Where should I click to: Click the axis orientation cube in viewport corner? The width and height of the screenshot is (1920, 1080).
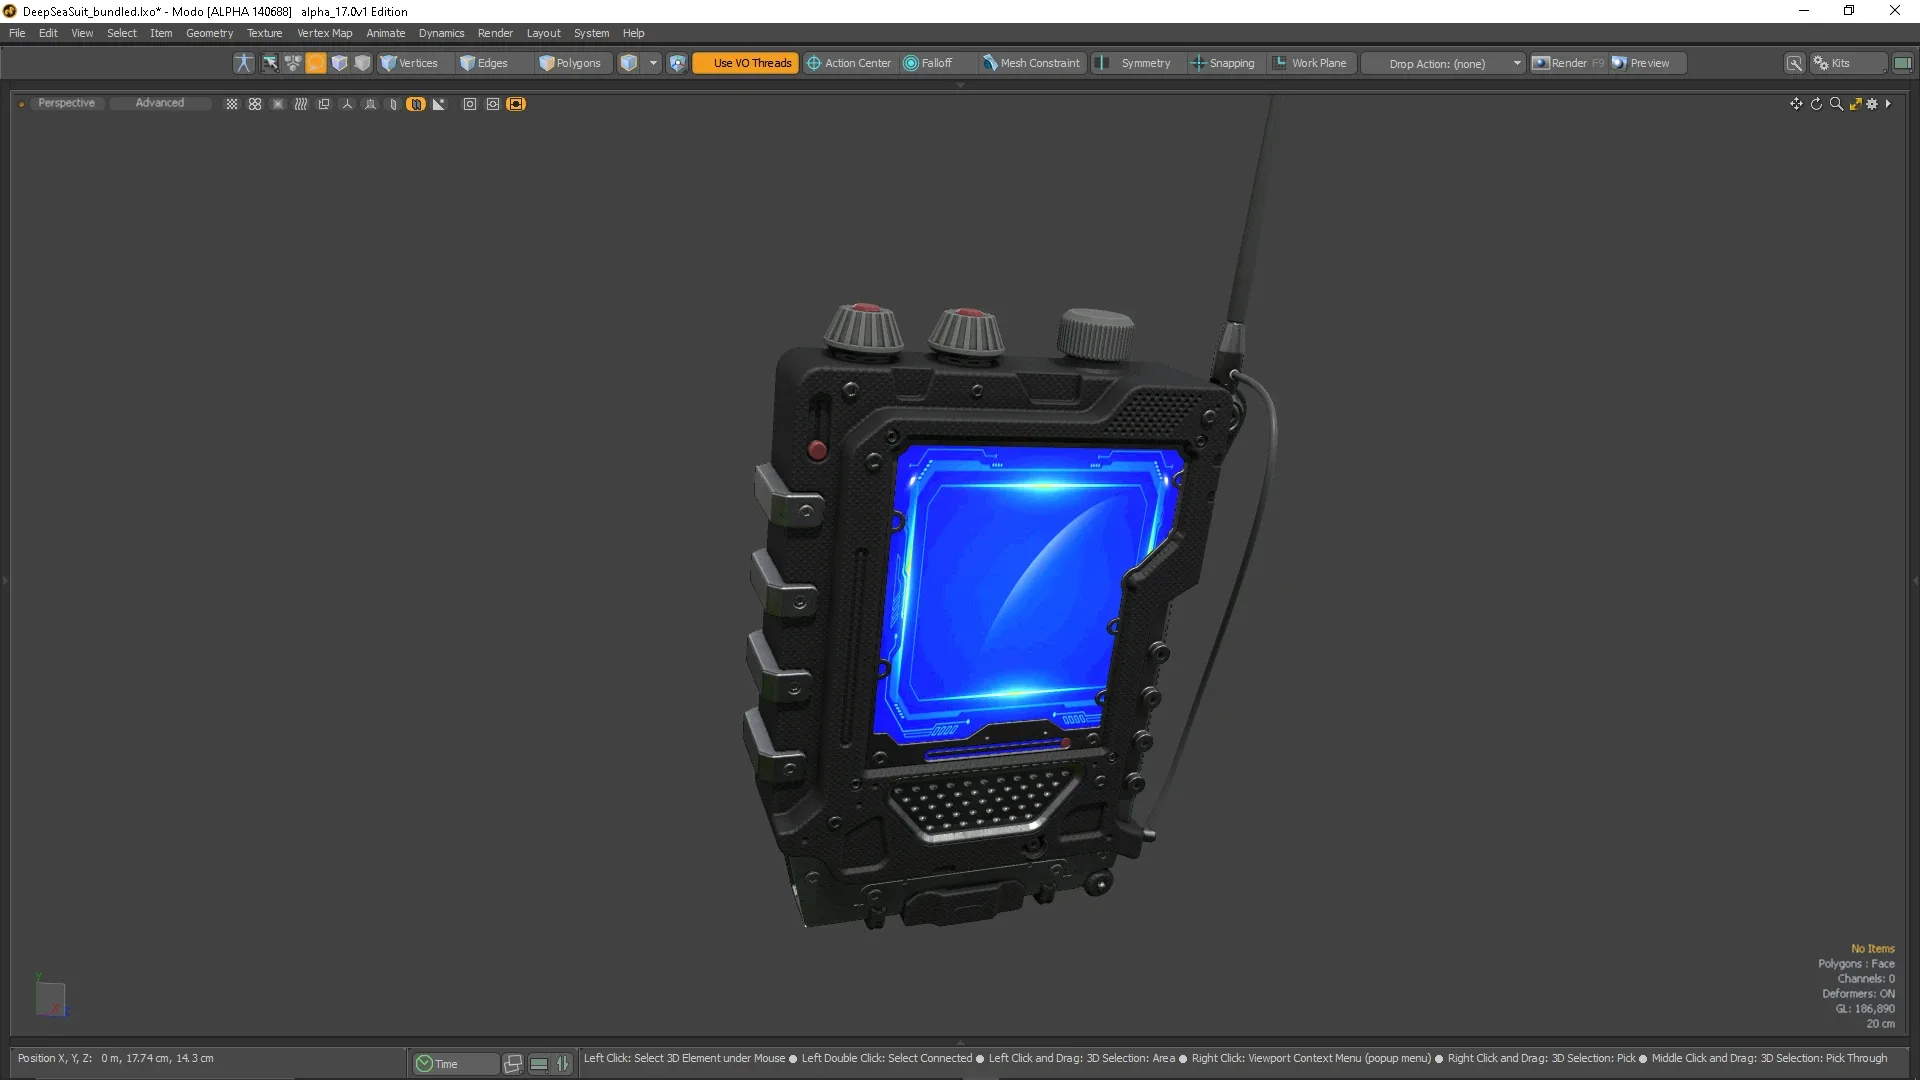coord(50,997)
